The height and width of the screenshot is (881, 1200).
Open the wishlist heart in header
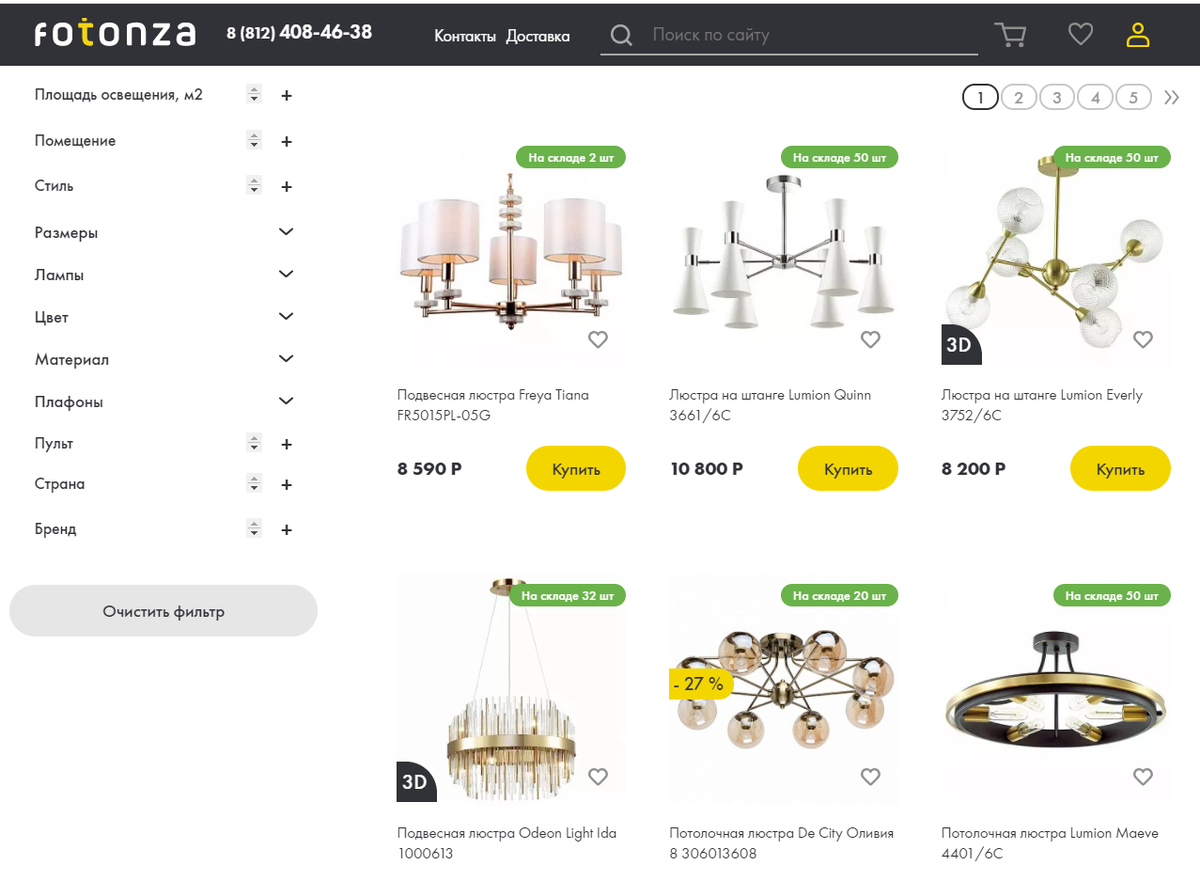[1080, 34]
